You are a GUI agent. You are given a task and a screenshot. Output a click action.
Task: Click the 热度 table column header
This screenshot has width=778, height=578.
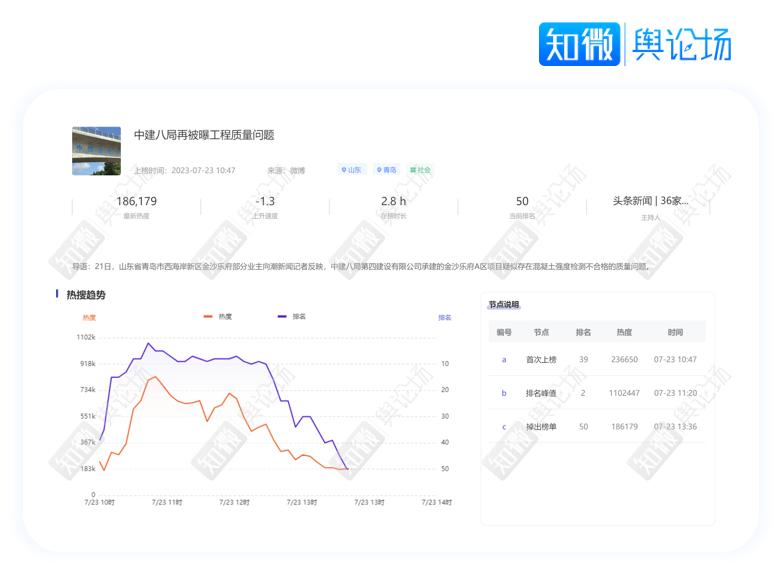point(624,331)
